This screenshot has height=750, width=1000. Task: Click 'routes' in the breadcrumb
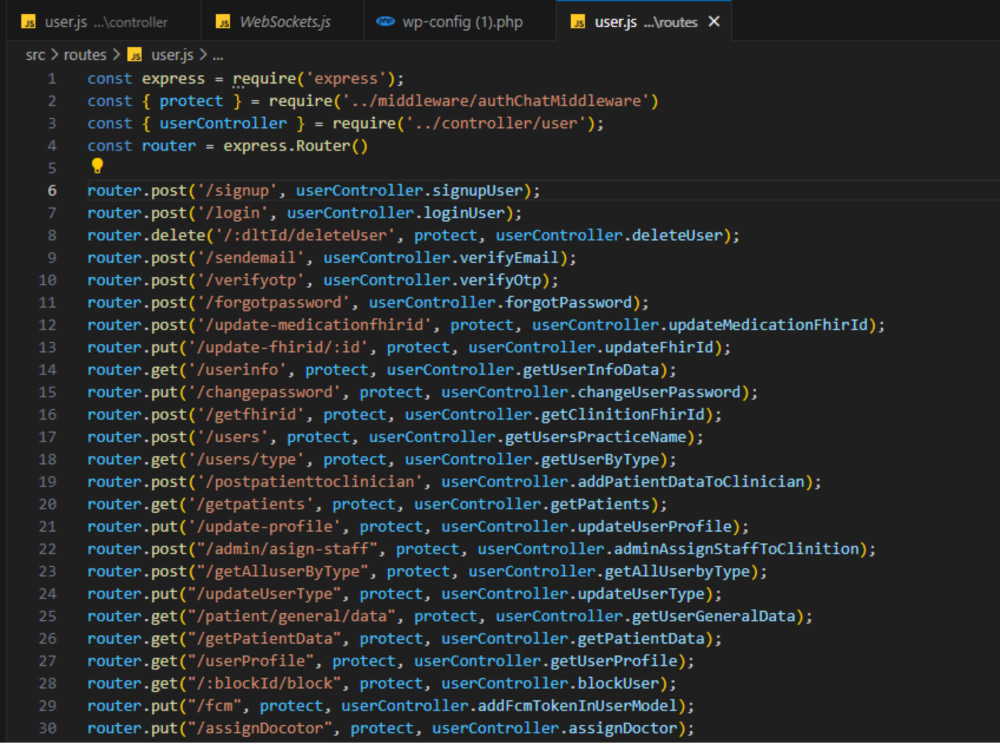85,55
